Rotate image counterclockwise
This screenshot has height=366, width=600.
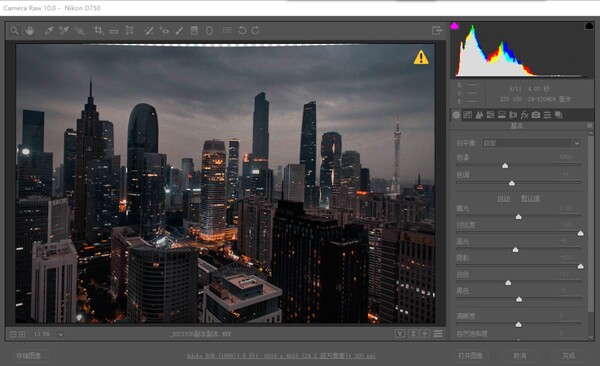242,30
